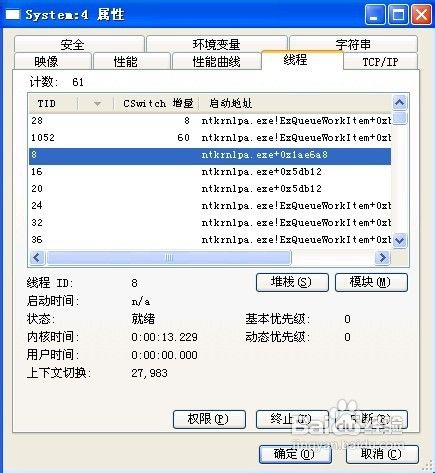435x473 pixels.
Task: Click the sort arrow column header
Action: pyautogui.click(x=96, y=104)
